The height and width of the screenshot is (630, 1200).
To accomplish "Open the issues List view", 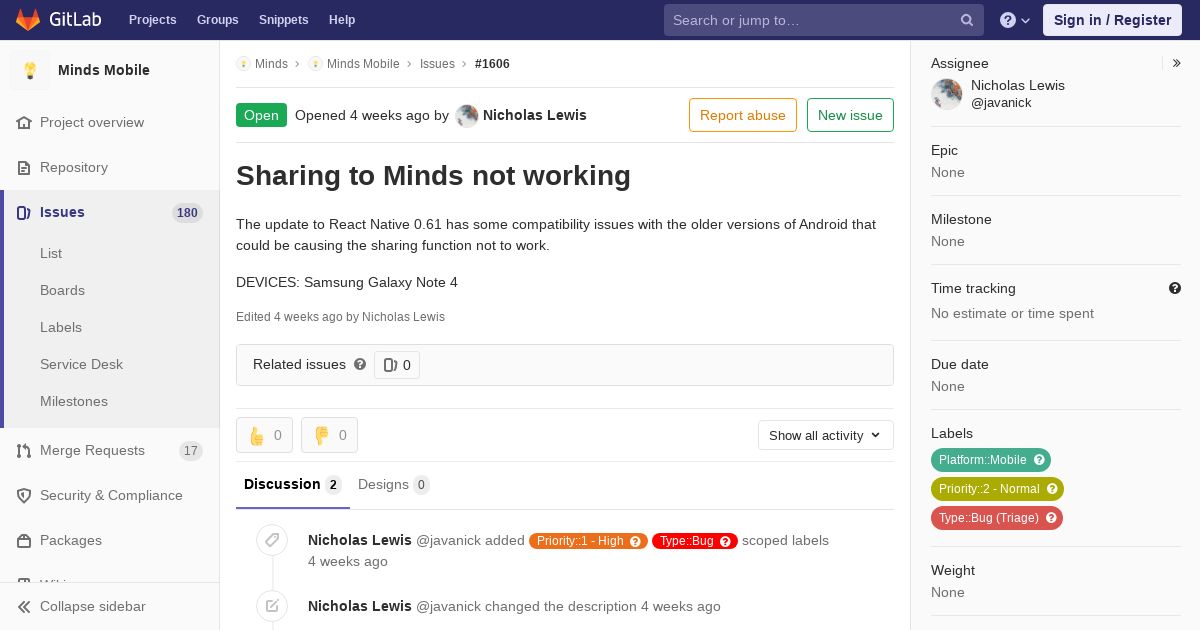I will (51, 253).
